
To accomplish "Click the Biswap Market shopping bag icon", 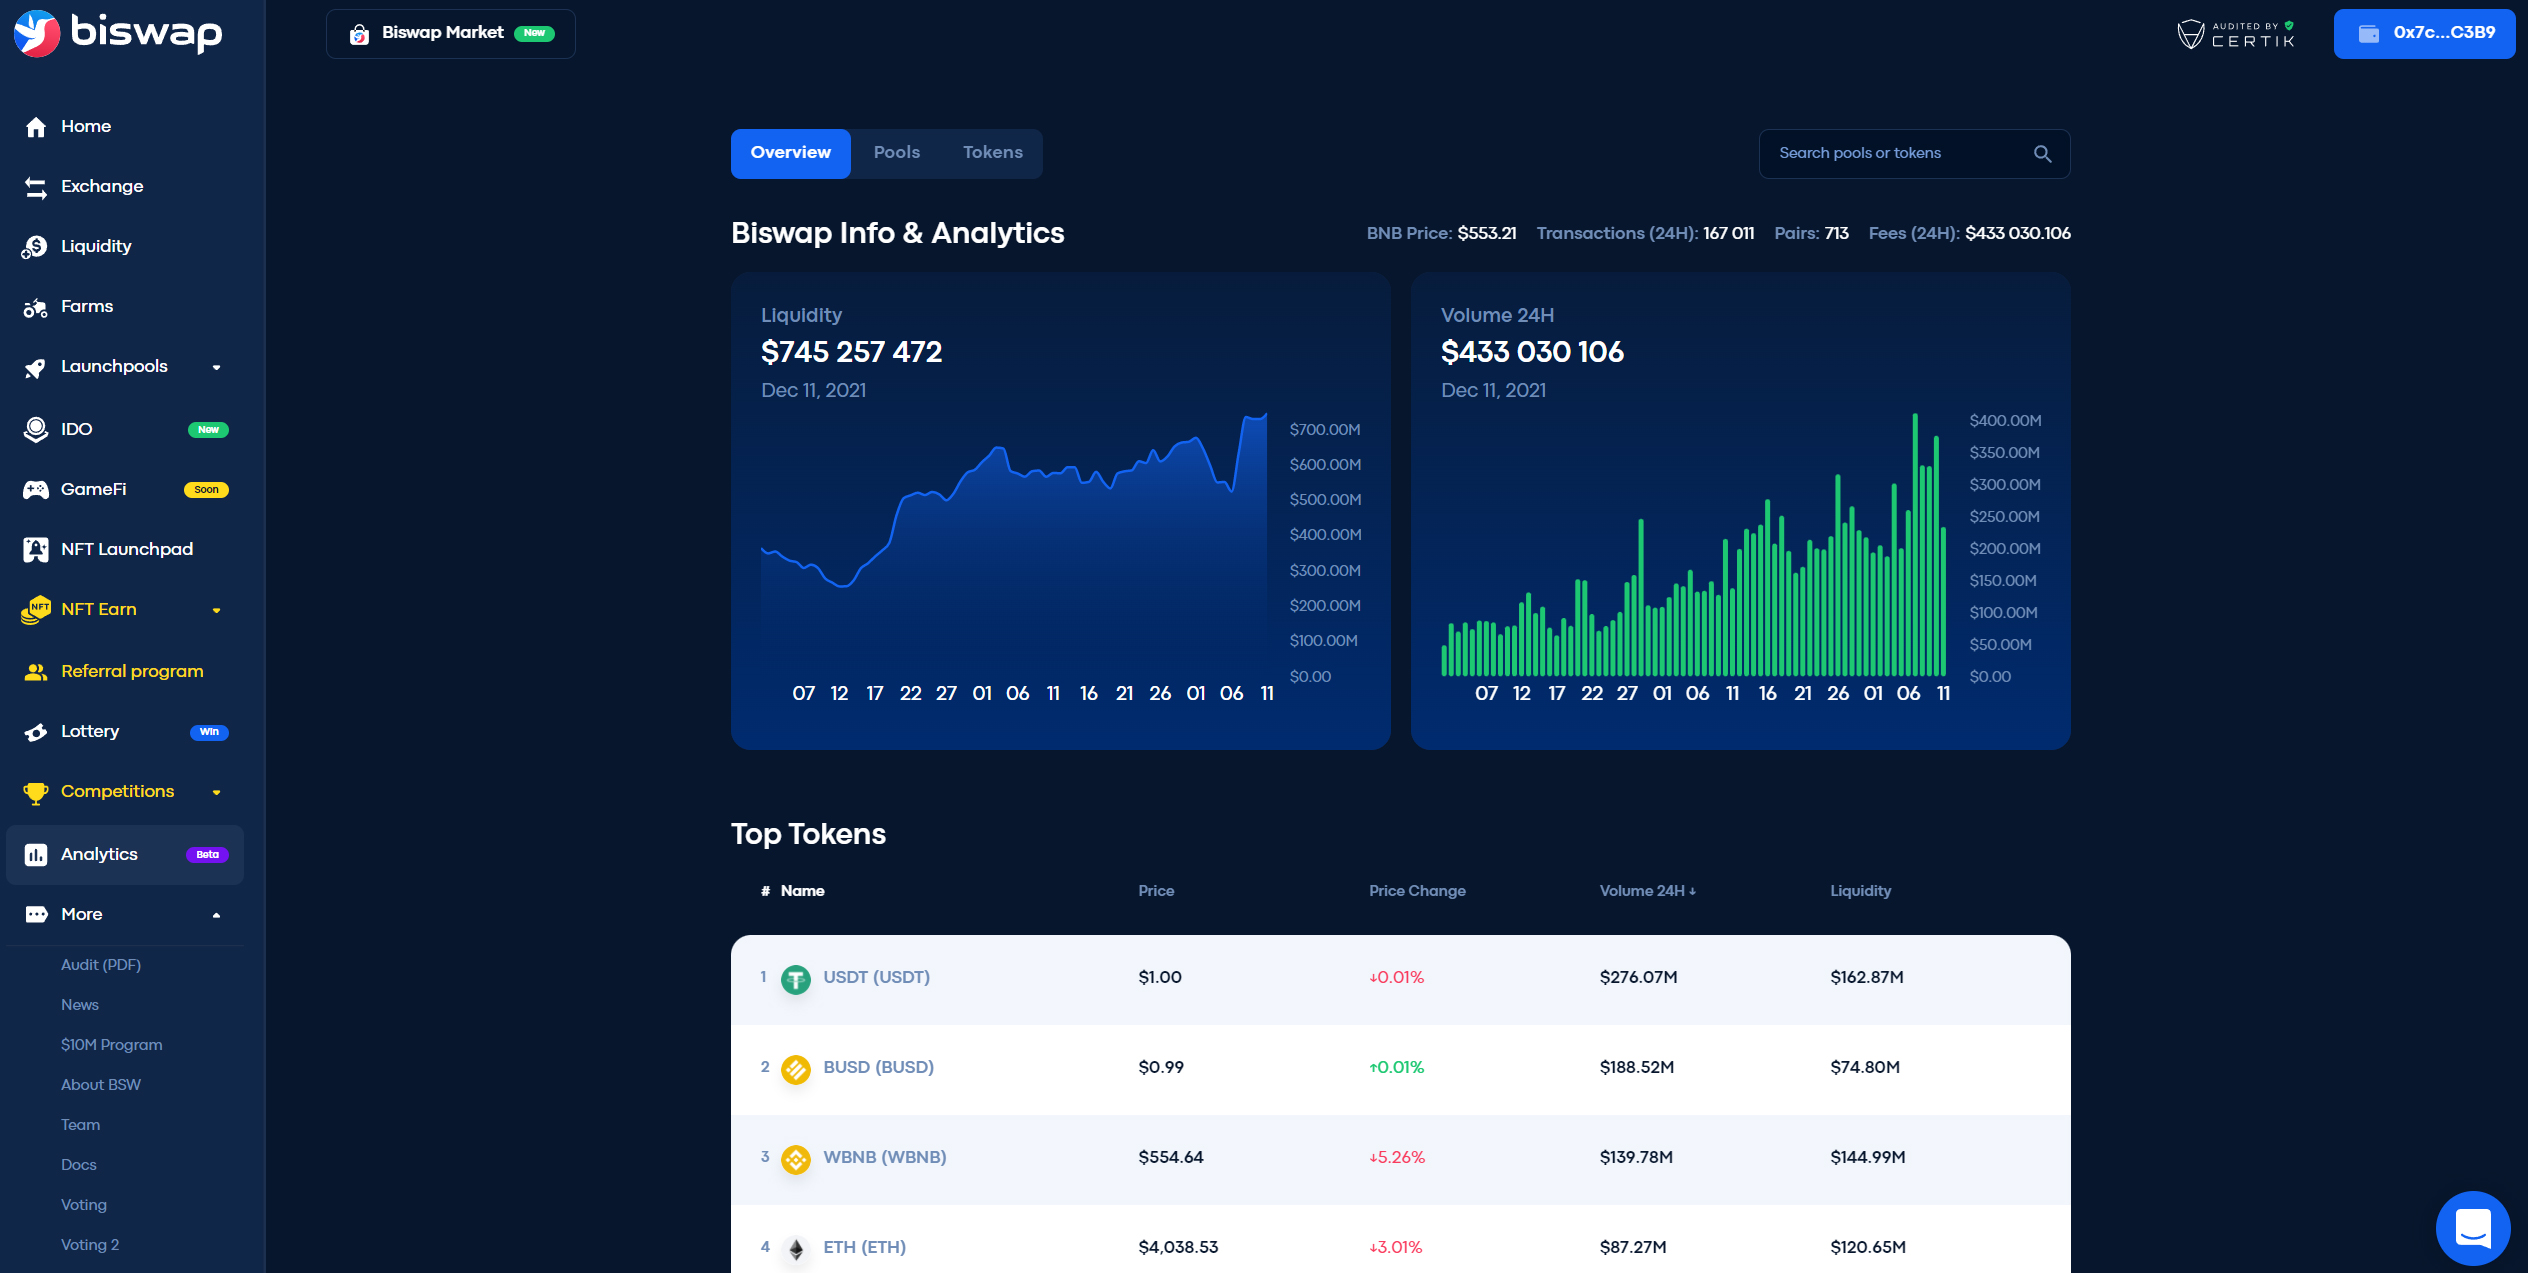I will (359, 34).
